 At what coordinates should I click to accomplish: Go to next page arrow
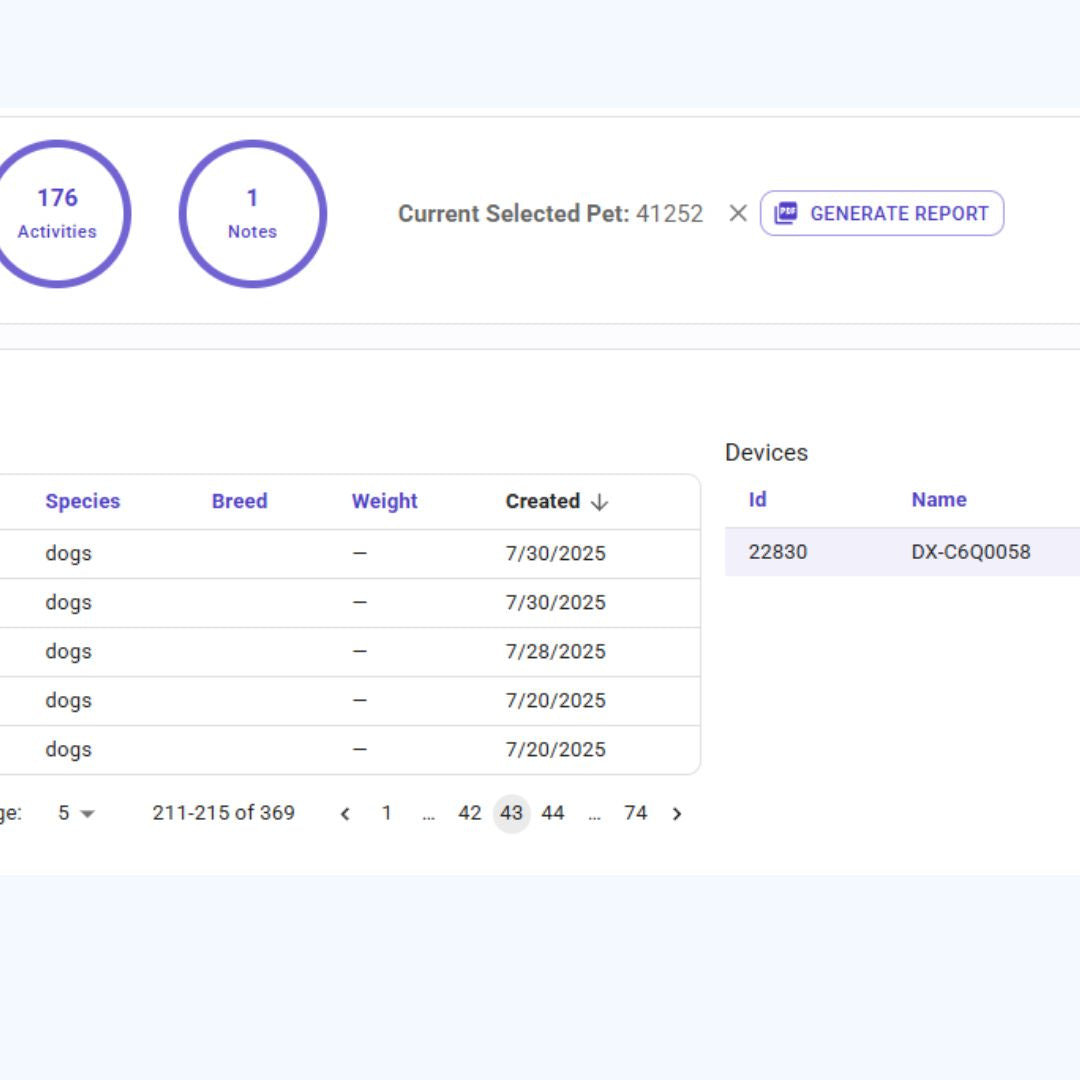point(677,814)
